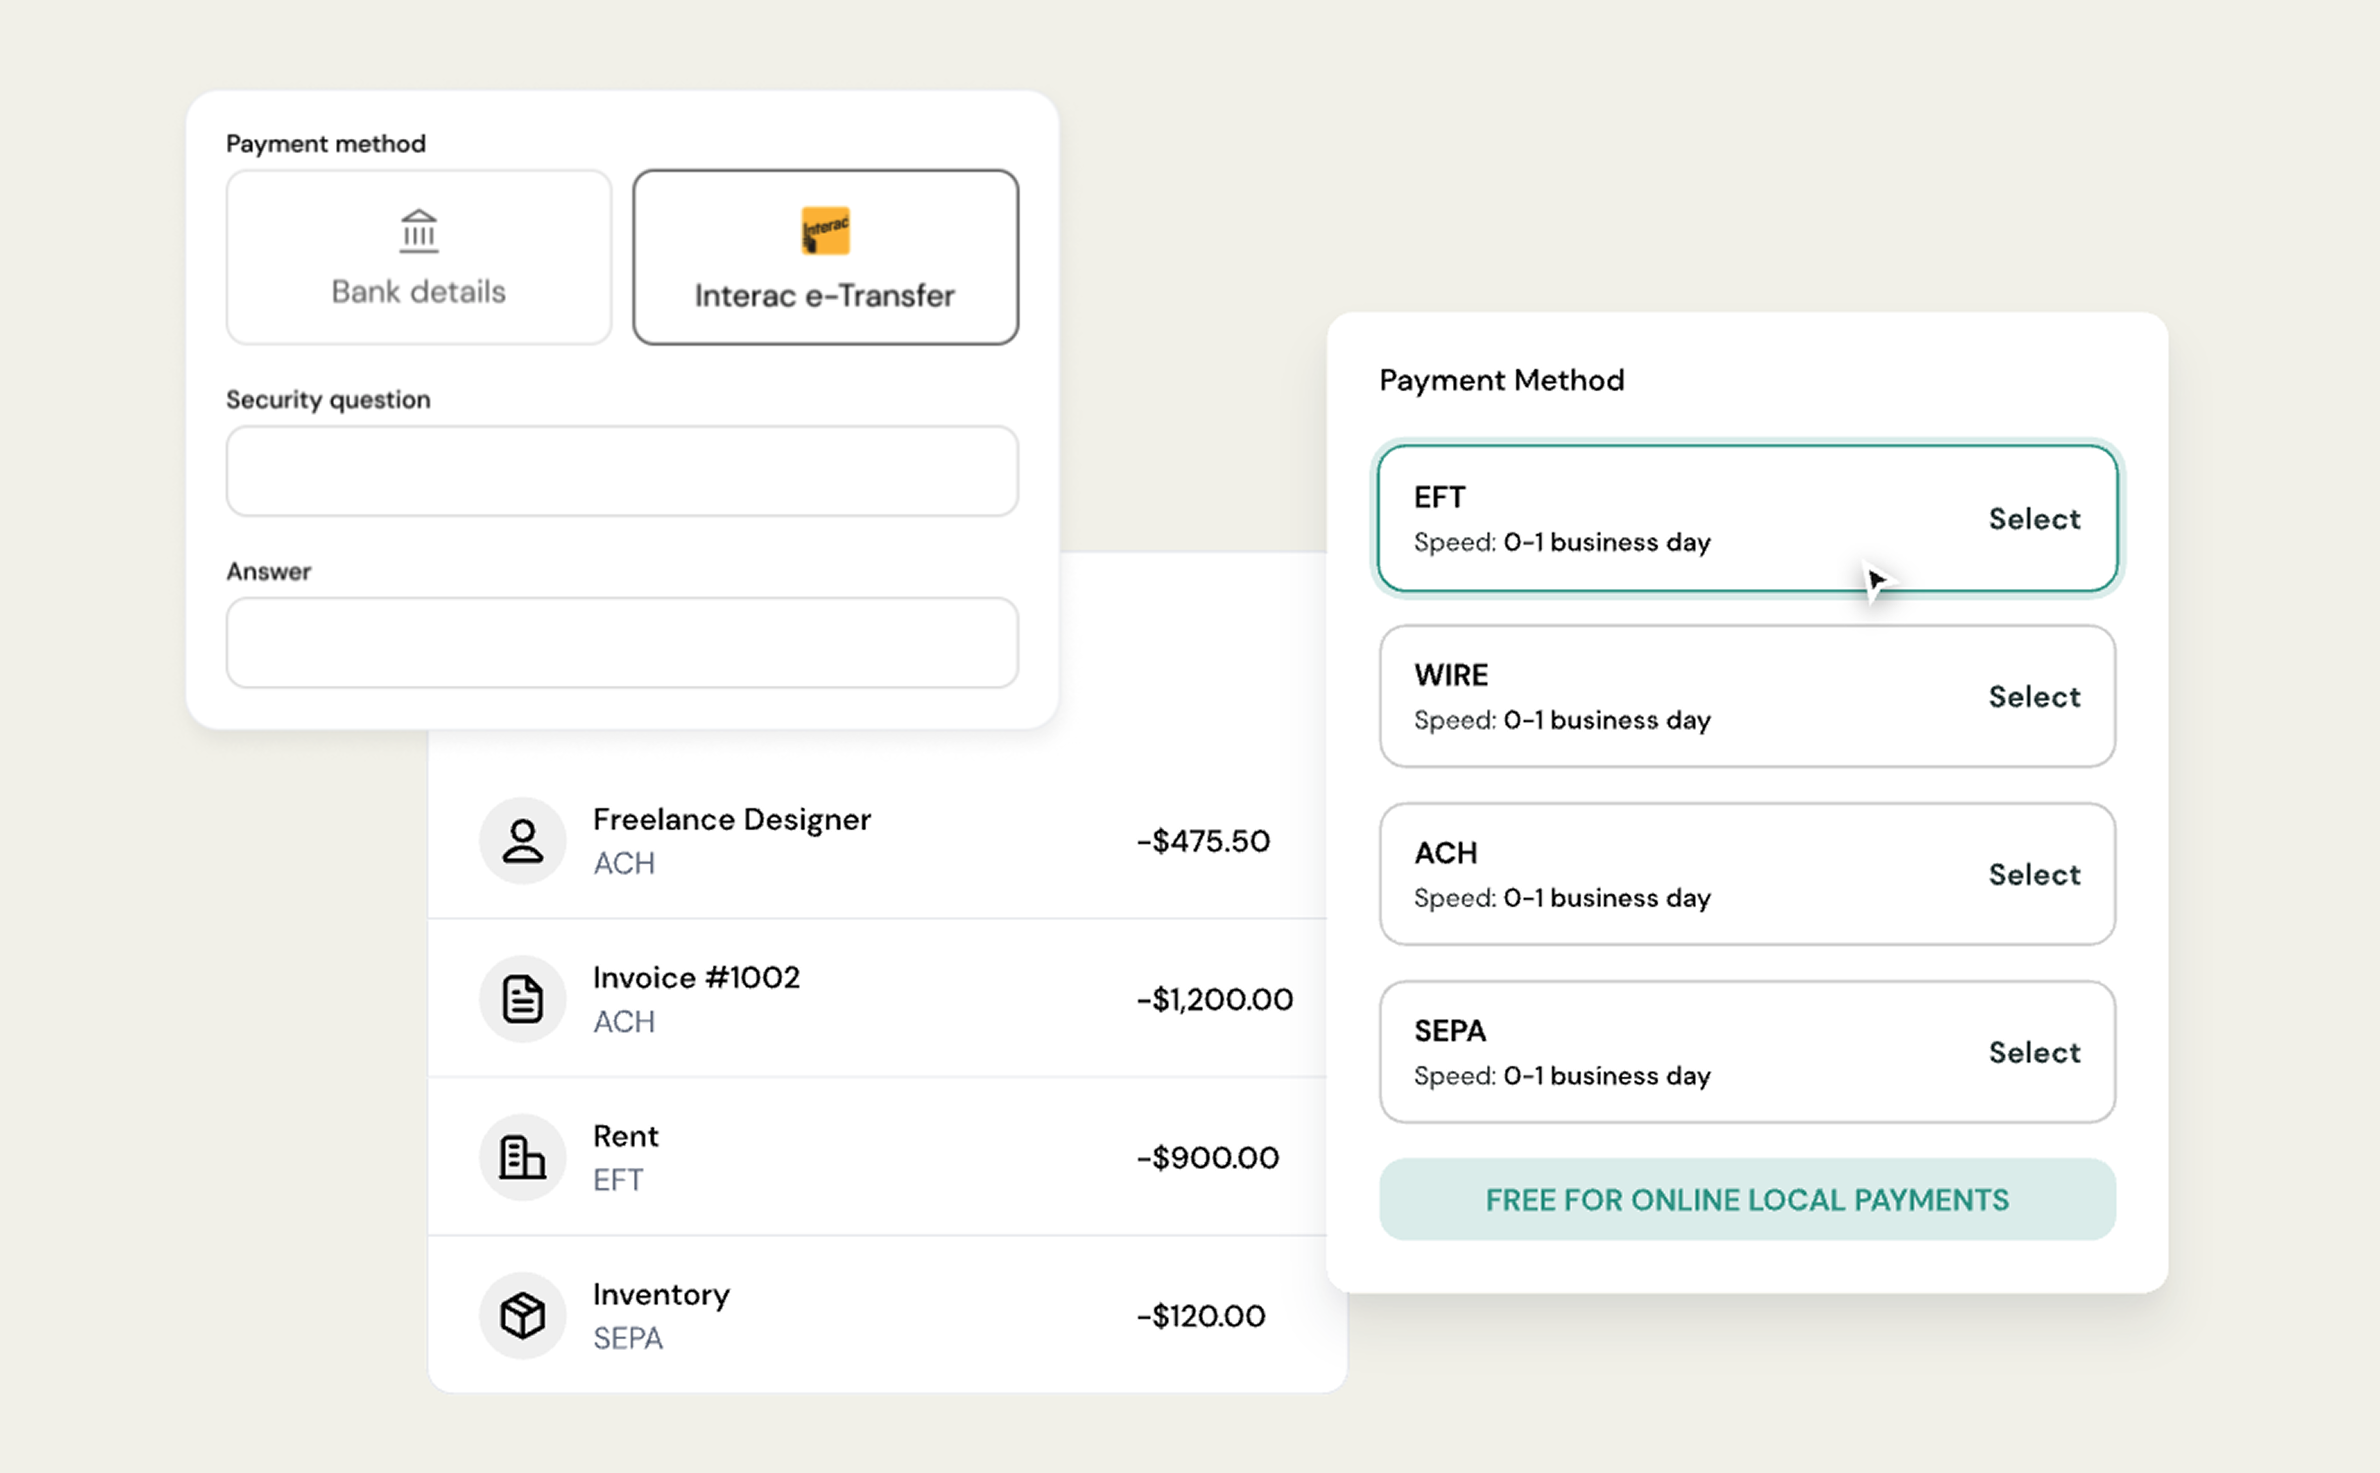
Task: Click Select for the ACH method
Action: click(2034, 874)
